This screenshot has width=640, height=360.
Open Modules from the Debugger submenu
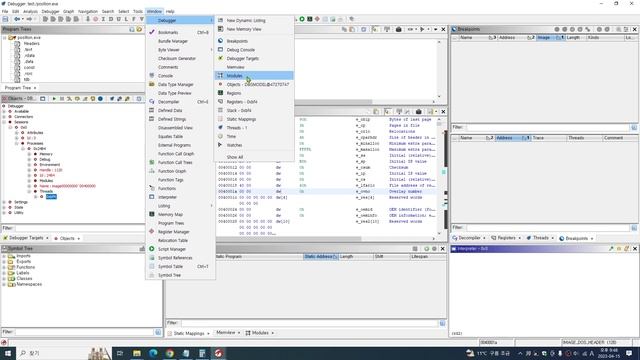pos(253,76)
